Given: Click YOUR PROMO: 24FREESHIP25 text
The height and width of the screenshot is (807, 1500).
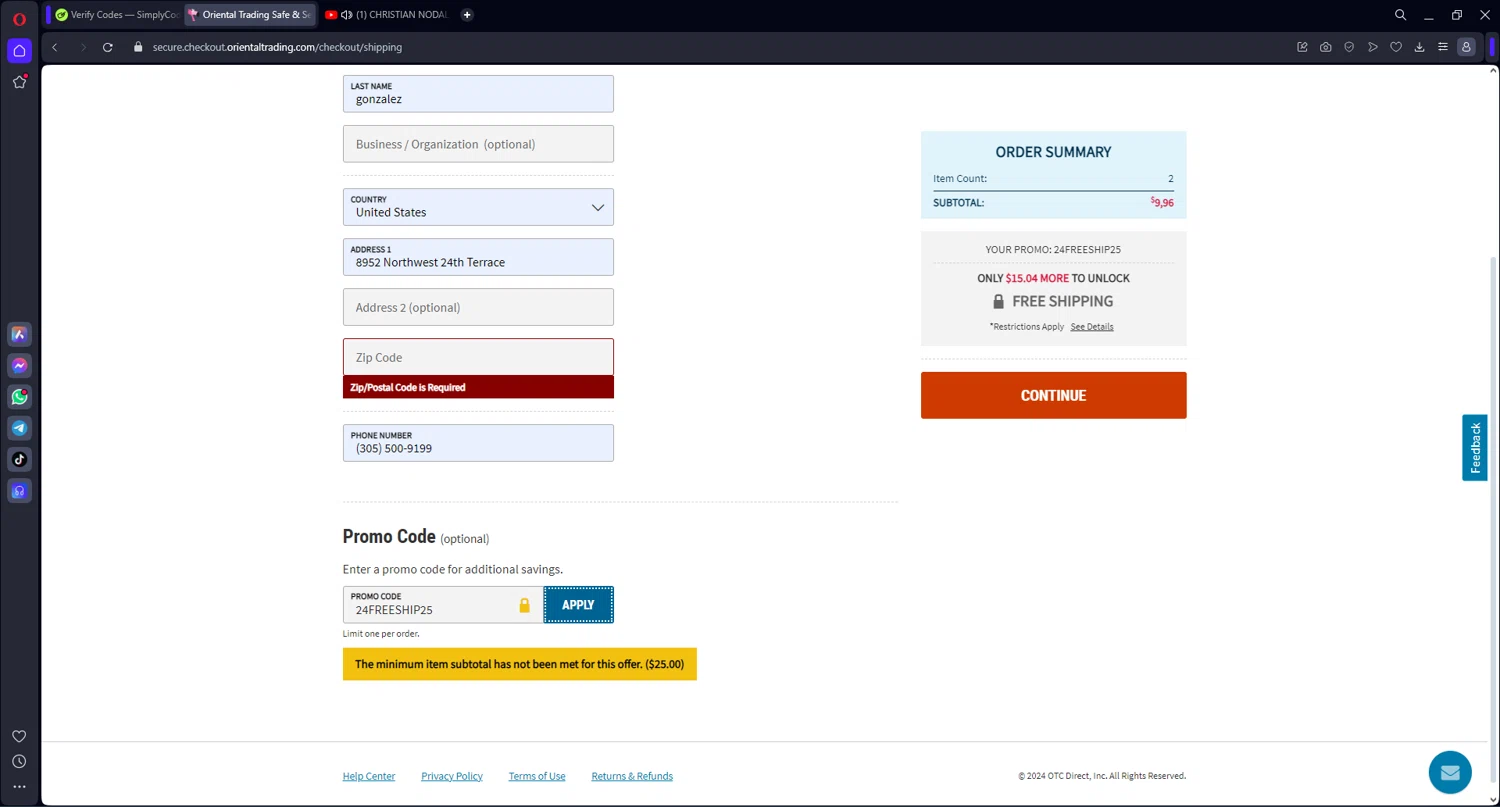Looking at the screenshot, I should (x=1053, y=250).
